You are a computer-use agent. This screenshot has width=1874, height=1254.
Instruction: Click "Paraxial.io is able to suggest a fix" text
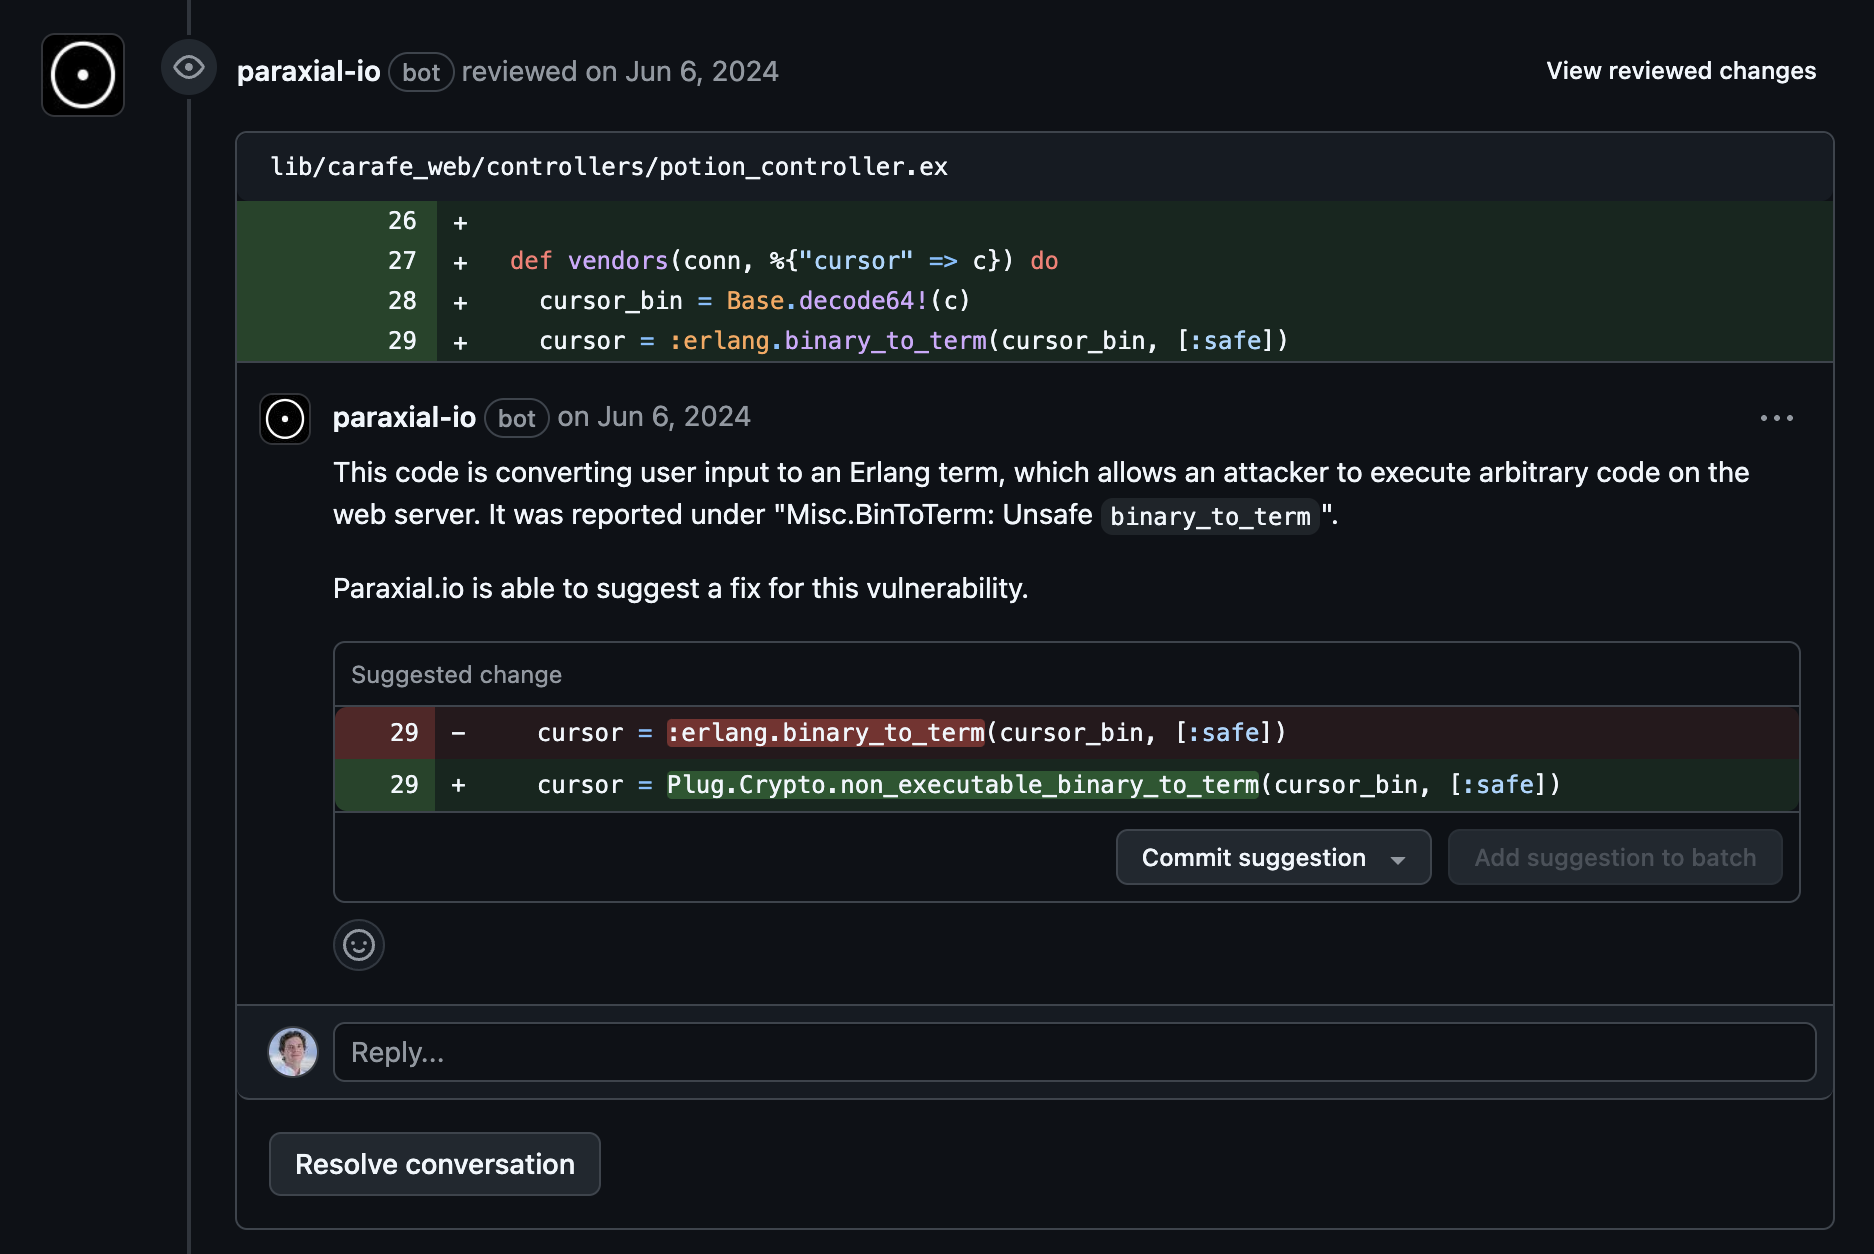tap(680, 588)
